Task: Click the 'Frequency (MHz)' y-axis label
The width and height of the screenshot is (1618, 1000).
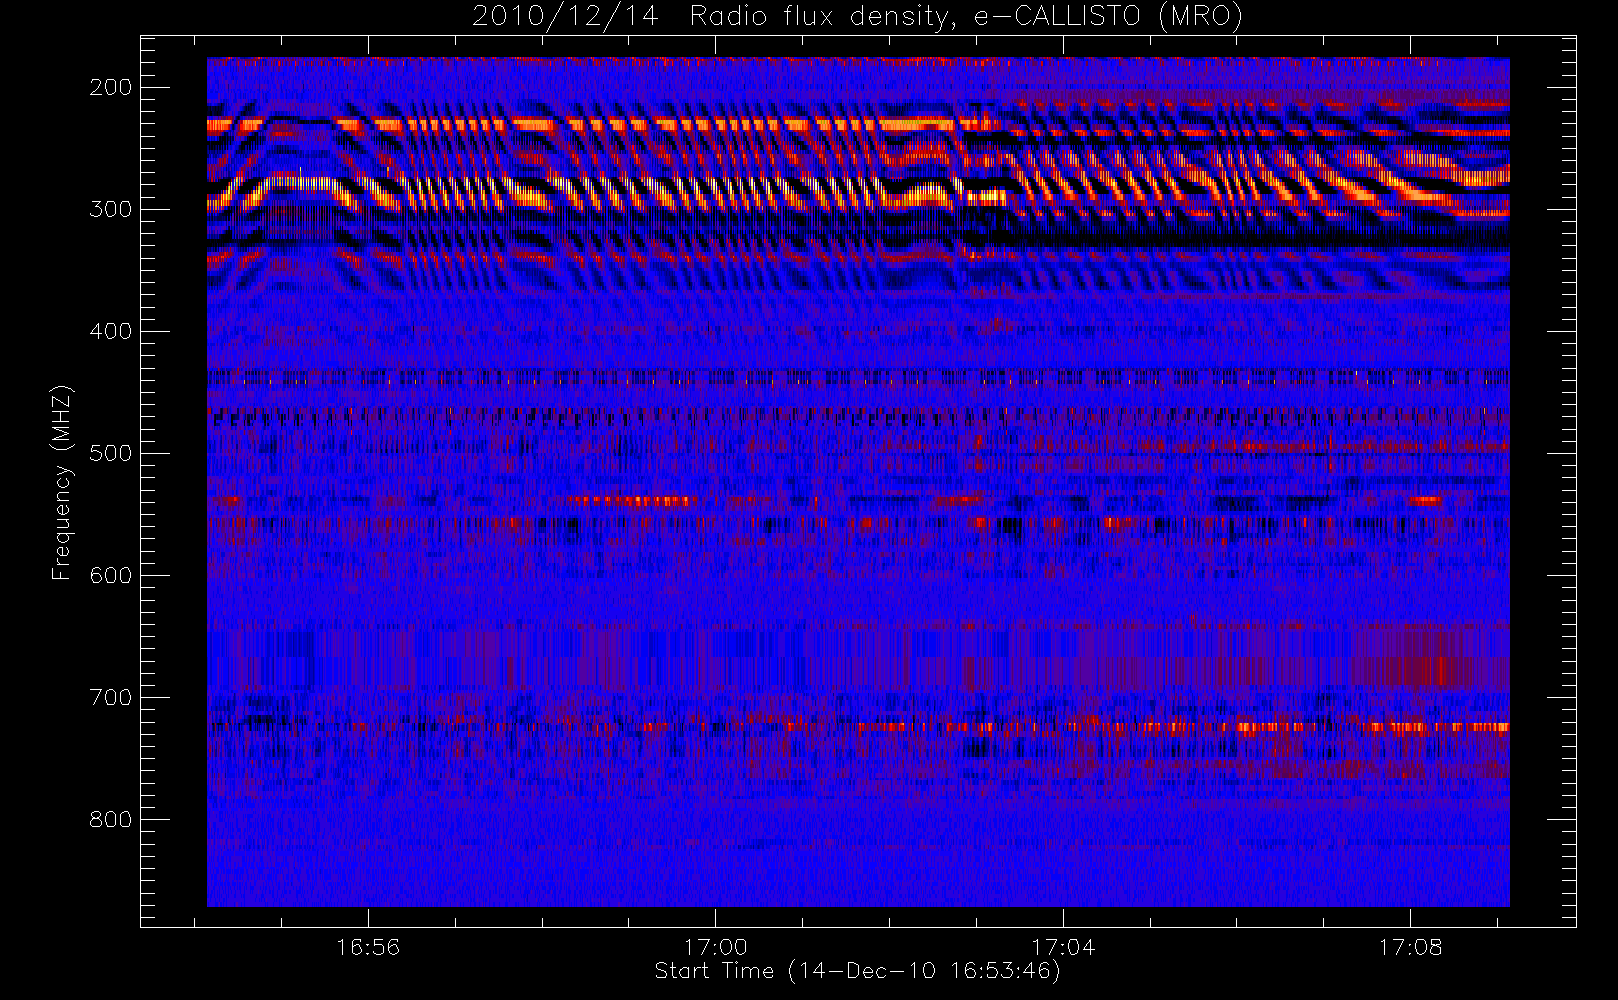Action: pos(62,483)
